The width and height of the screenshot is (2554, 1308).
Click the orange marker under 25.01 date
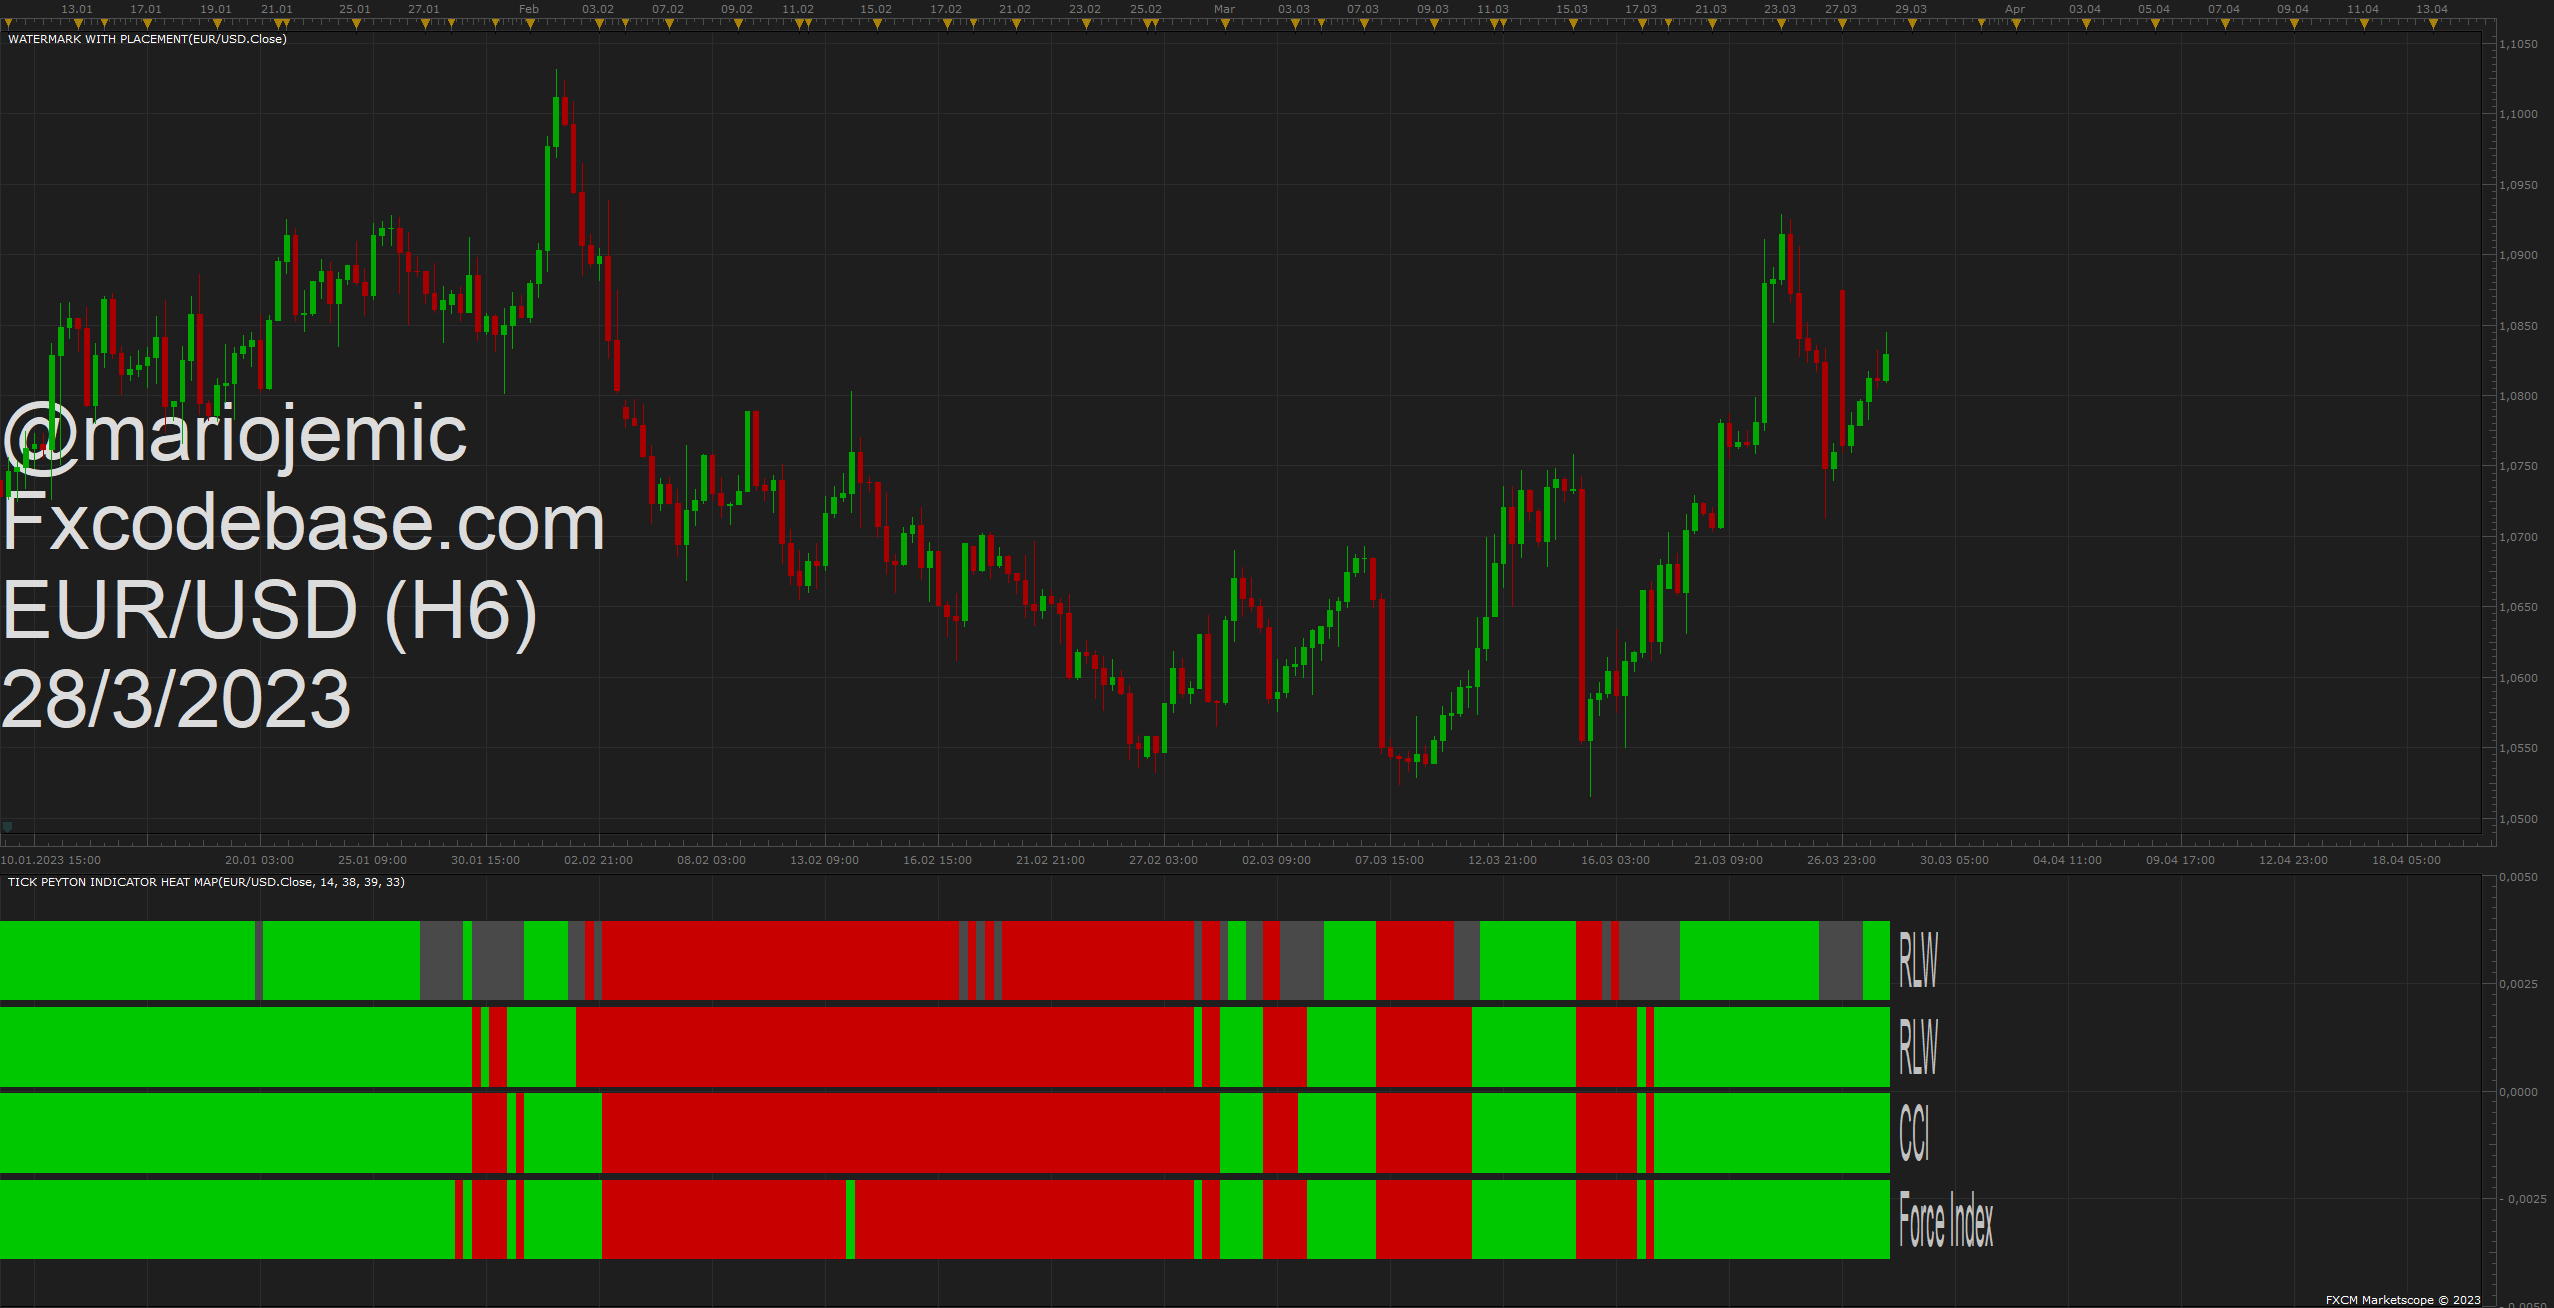(x=356, y=24)
